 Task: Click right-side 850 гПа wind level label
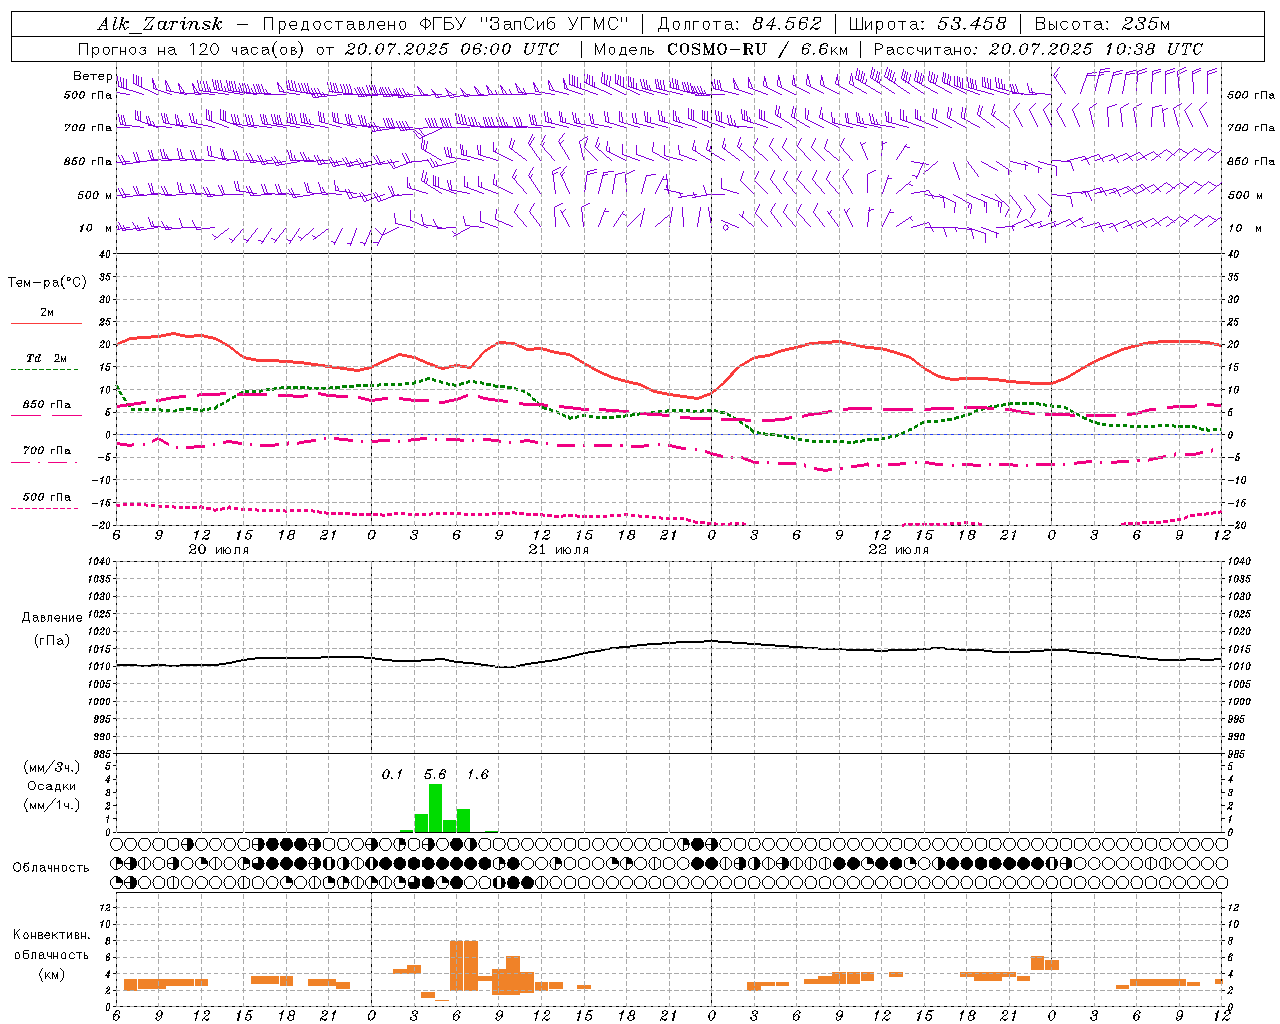point(1251,161)
